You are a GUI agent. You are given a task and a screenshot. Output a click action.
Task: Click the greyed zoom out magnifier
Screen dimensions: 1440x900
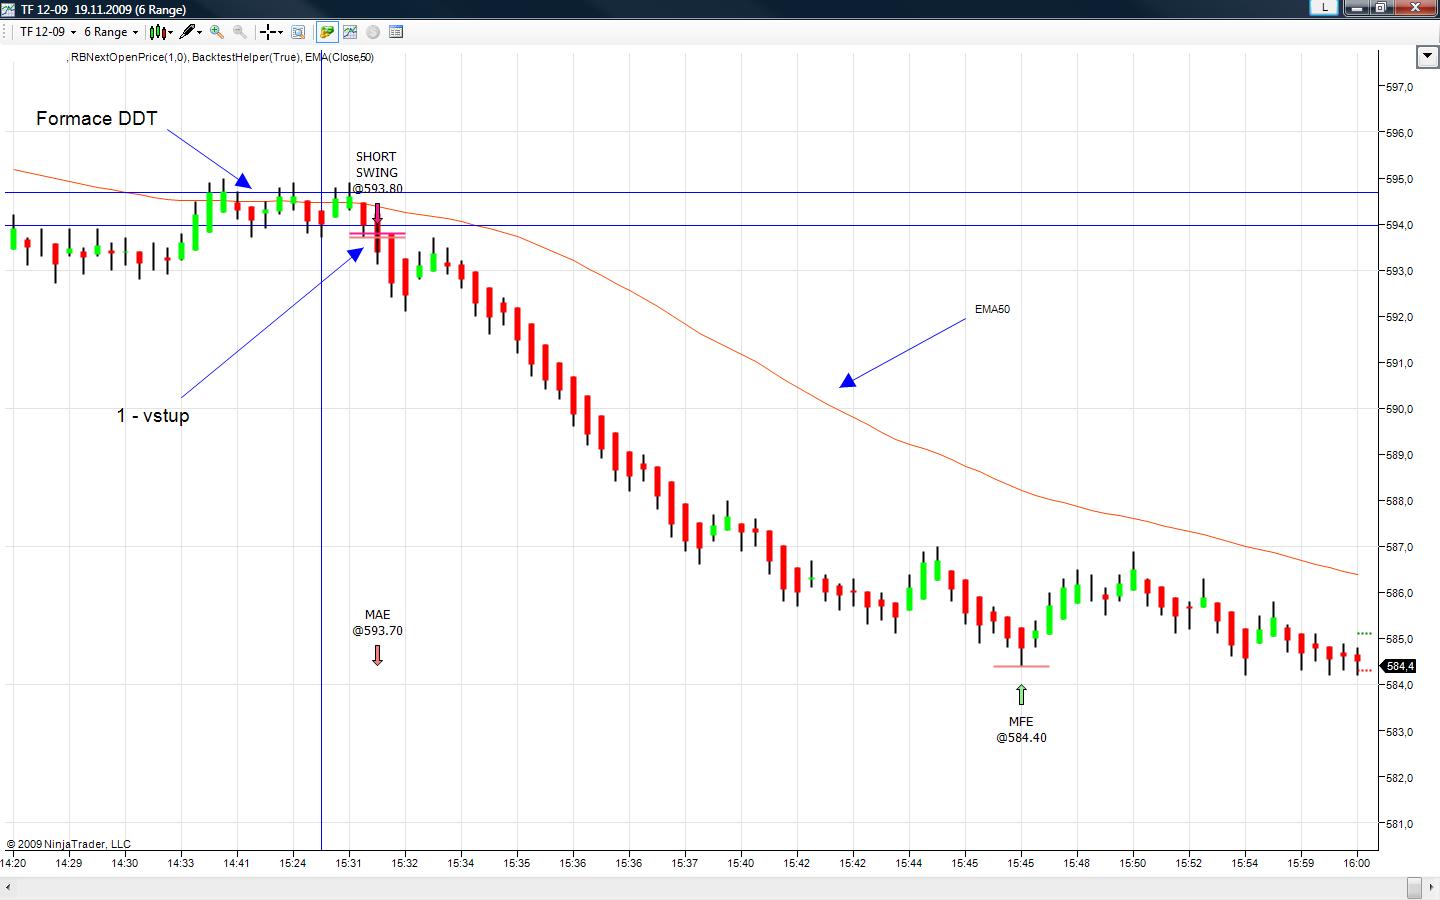tap(240, 32)
